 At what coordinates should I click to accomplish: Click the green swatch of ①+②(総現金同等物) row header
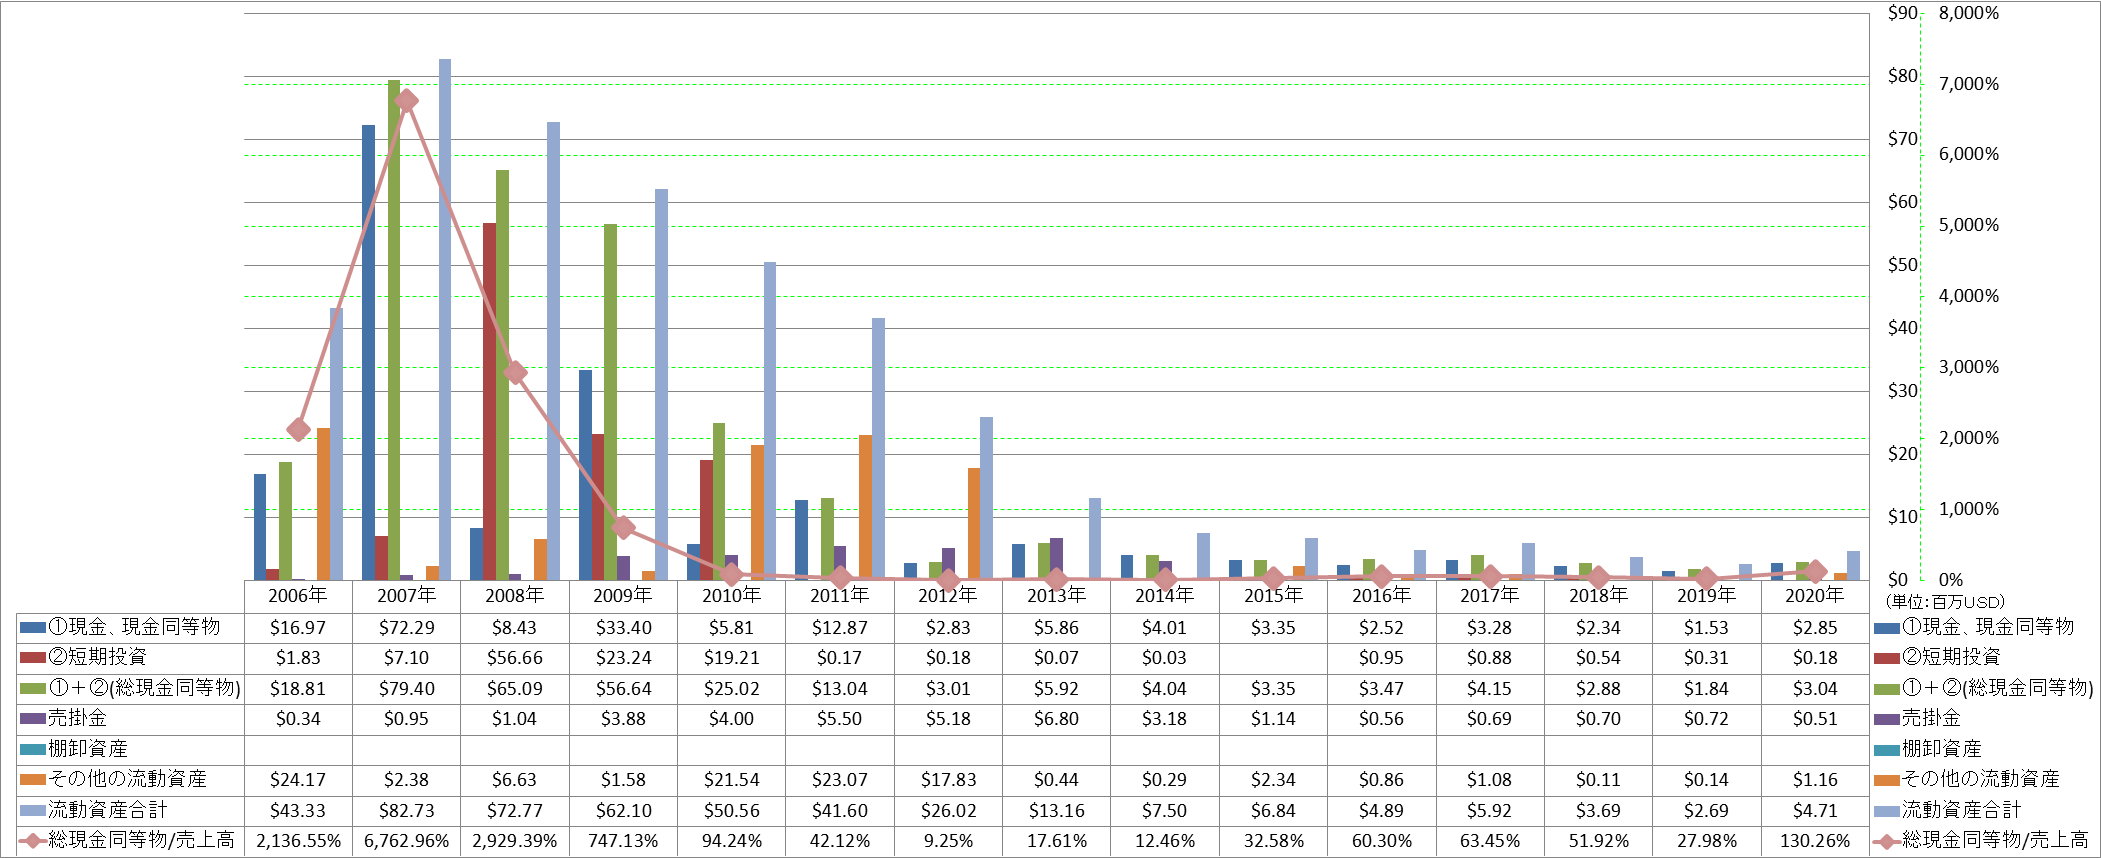[33, 689]
